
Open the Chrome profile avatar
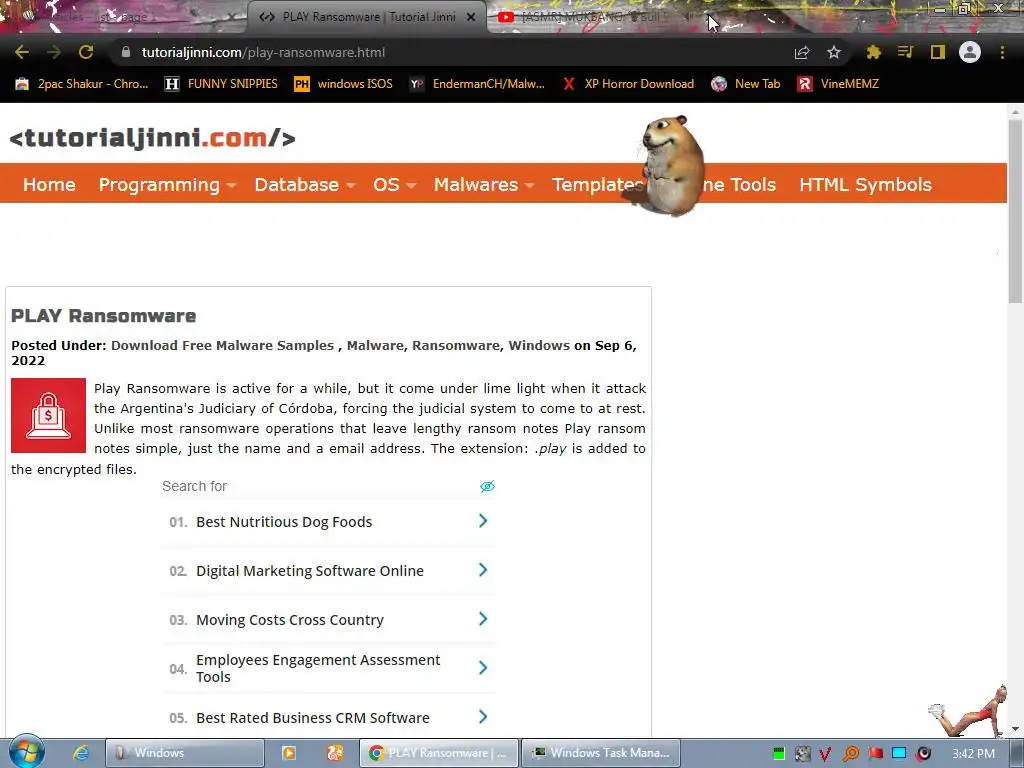coord(970,52)
